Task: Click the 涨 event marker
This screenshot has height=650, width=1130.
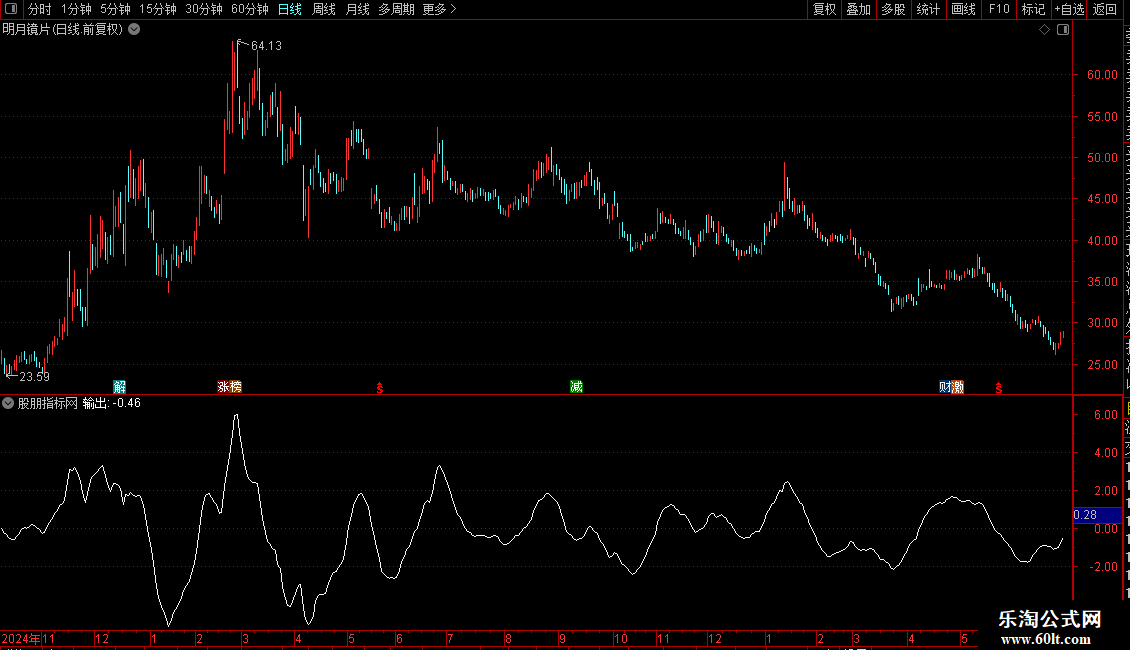Action: point(223,387)
